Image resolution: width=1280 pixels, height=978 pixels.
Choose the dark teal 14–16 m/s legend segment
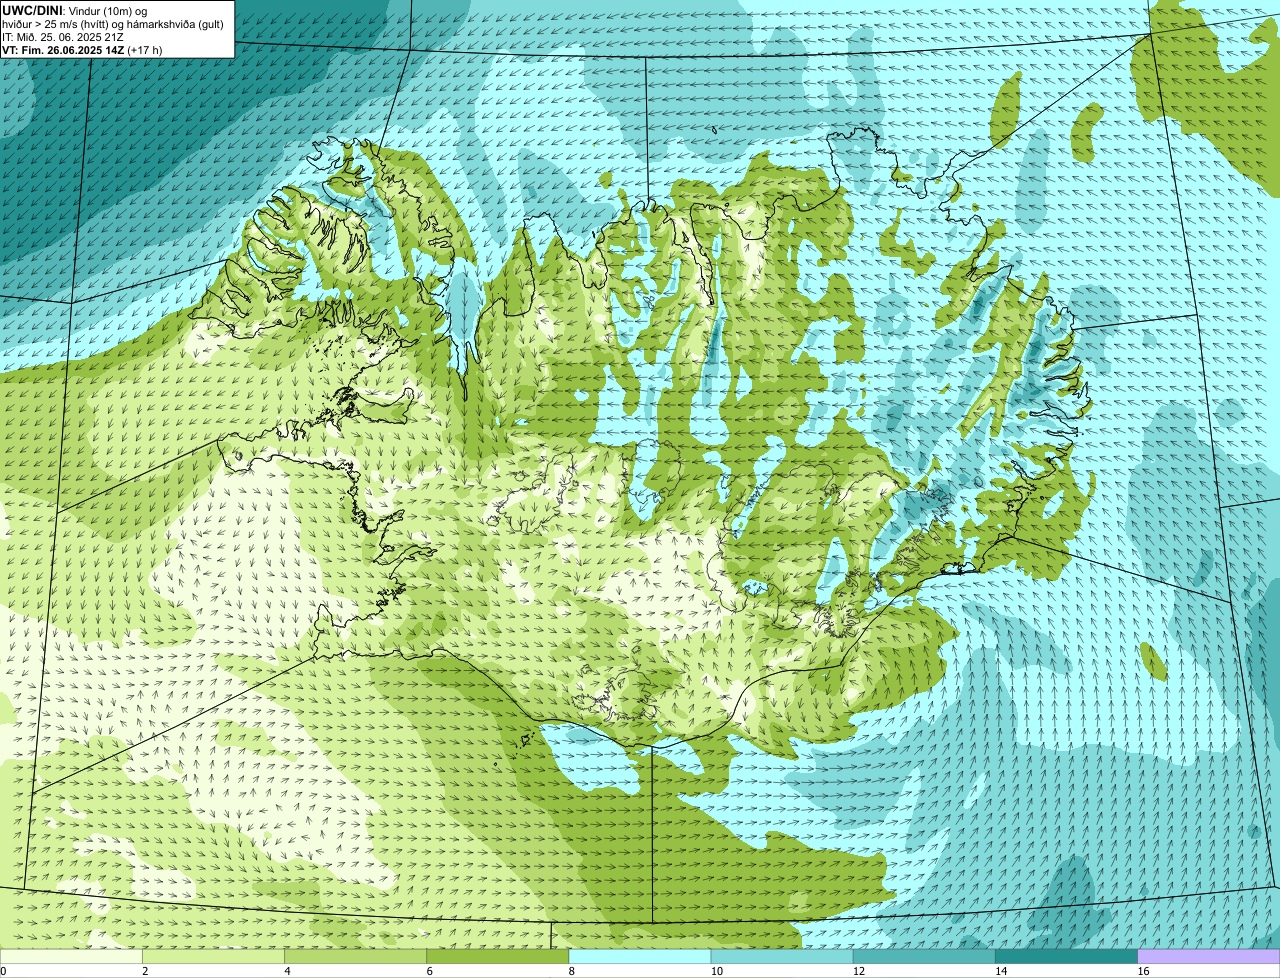1066,956
